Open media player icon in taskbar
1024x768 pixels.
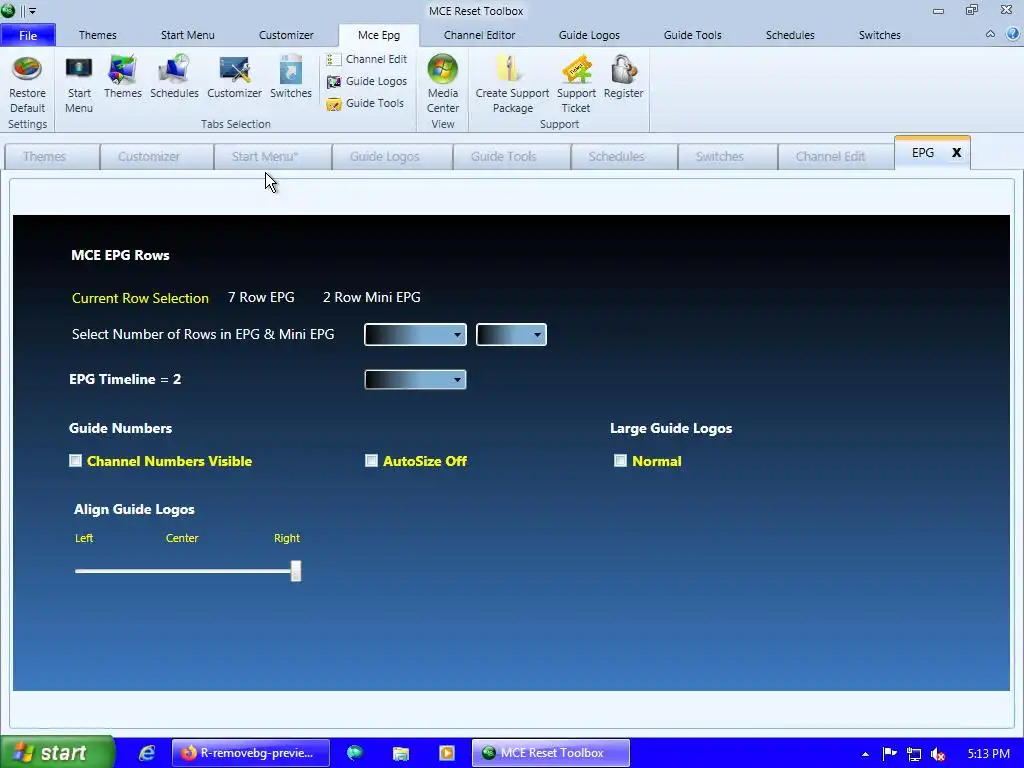[x=447, y=753]
